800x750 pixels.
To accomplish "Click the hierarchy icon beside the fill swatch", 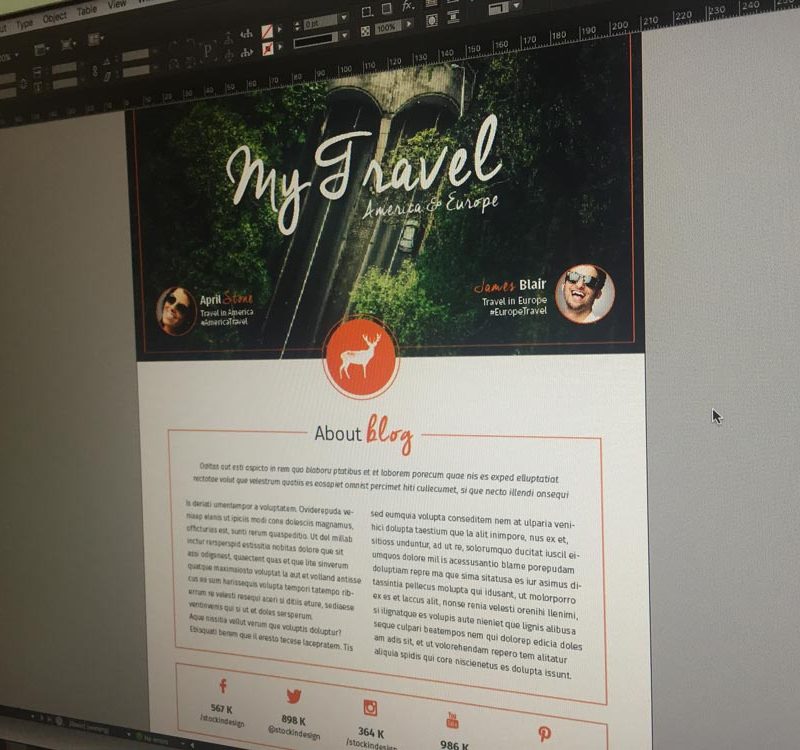I will click(247, 34).
